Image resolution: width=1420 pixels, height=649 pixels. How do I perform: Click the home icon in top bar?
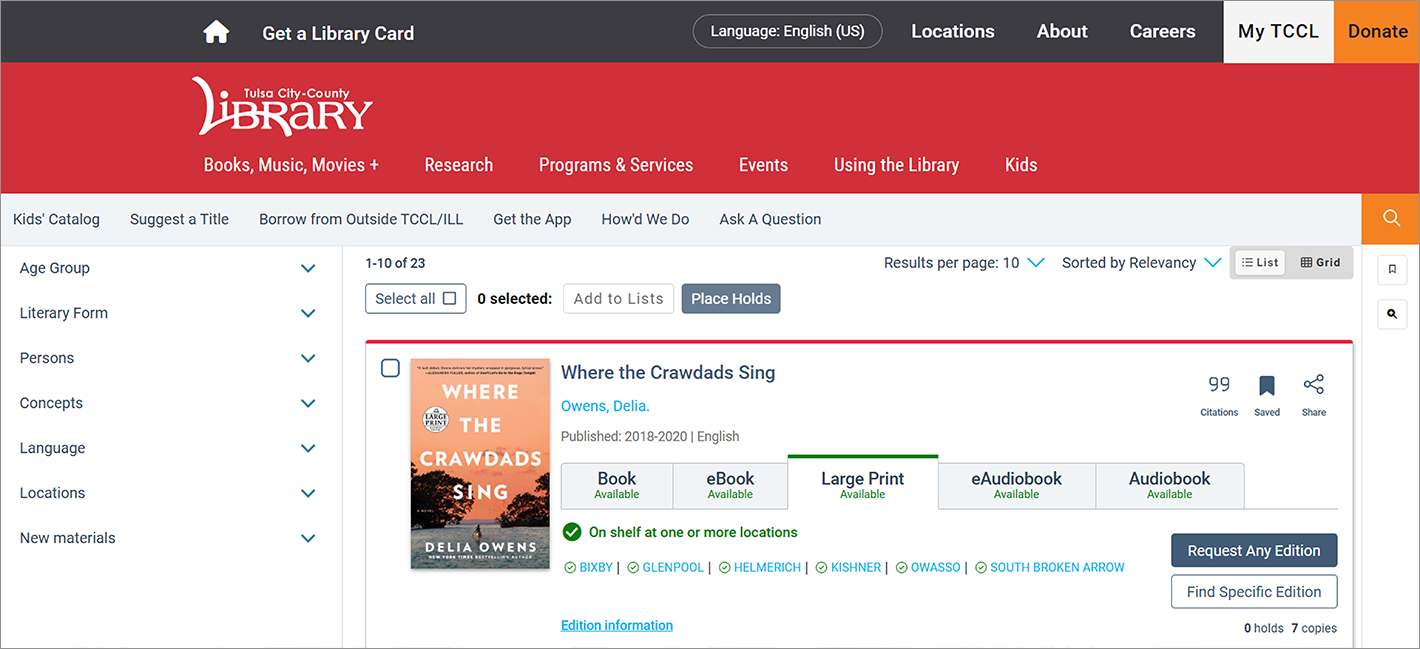(216, 33)
